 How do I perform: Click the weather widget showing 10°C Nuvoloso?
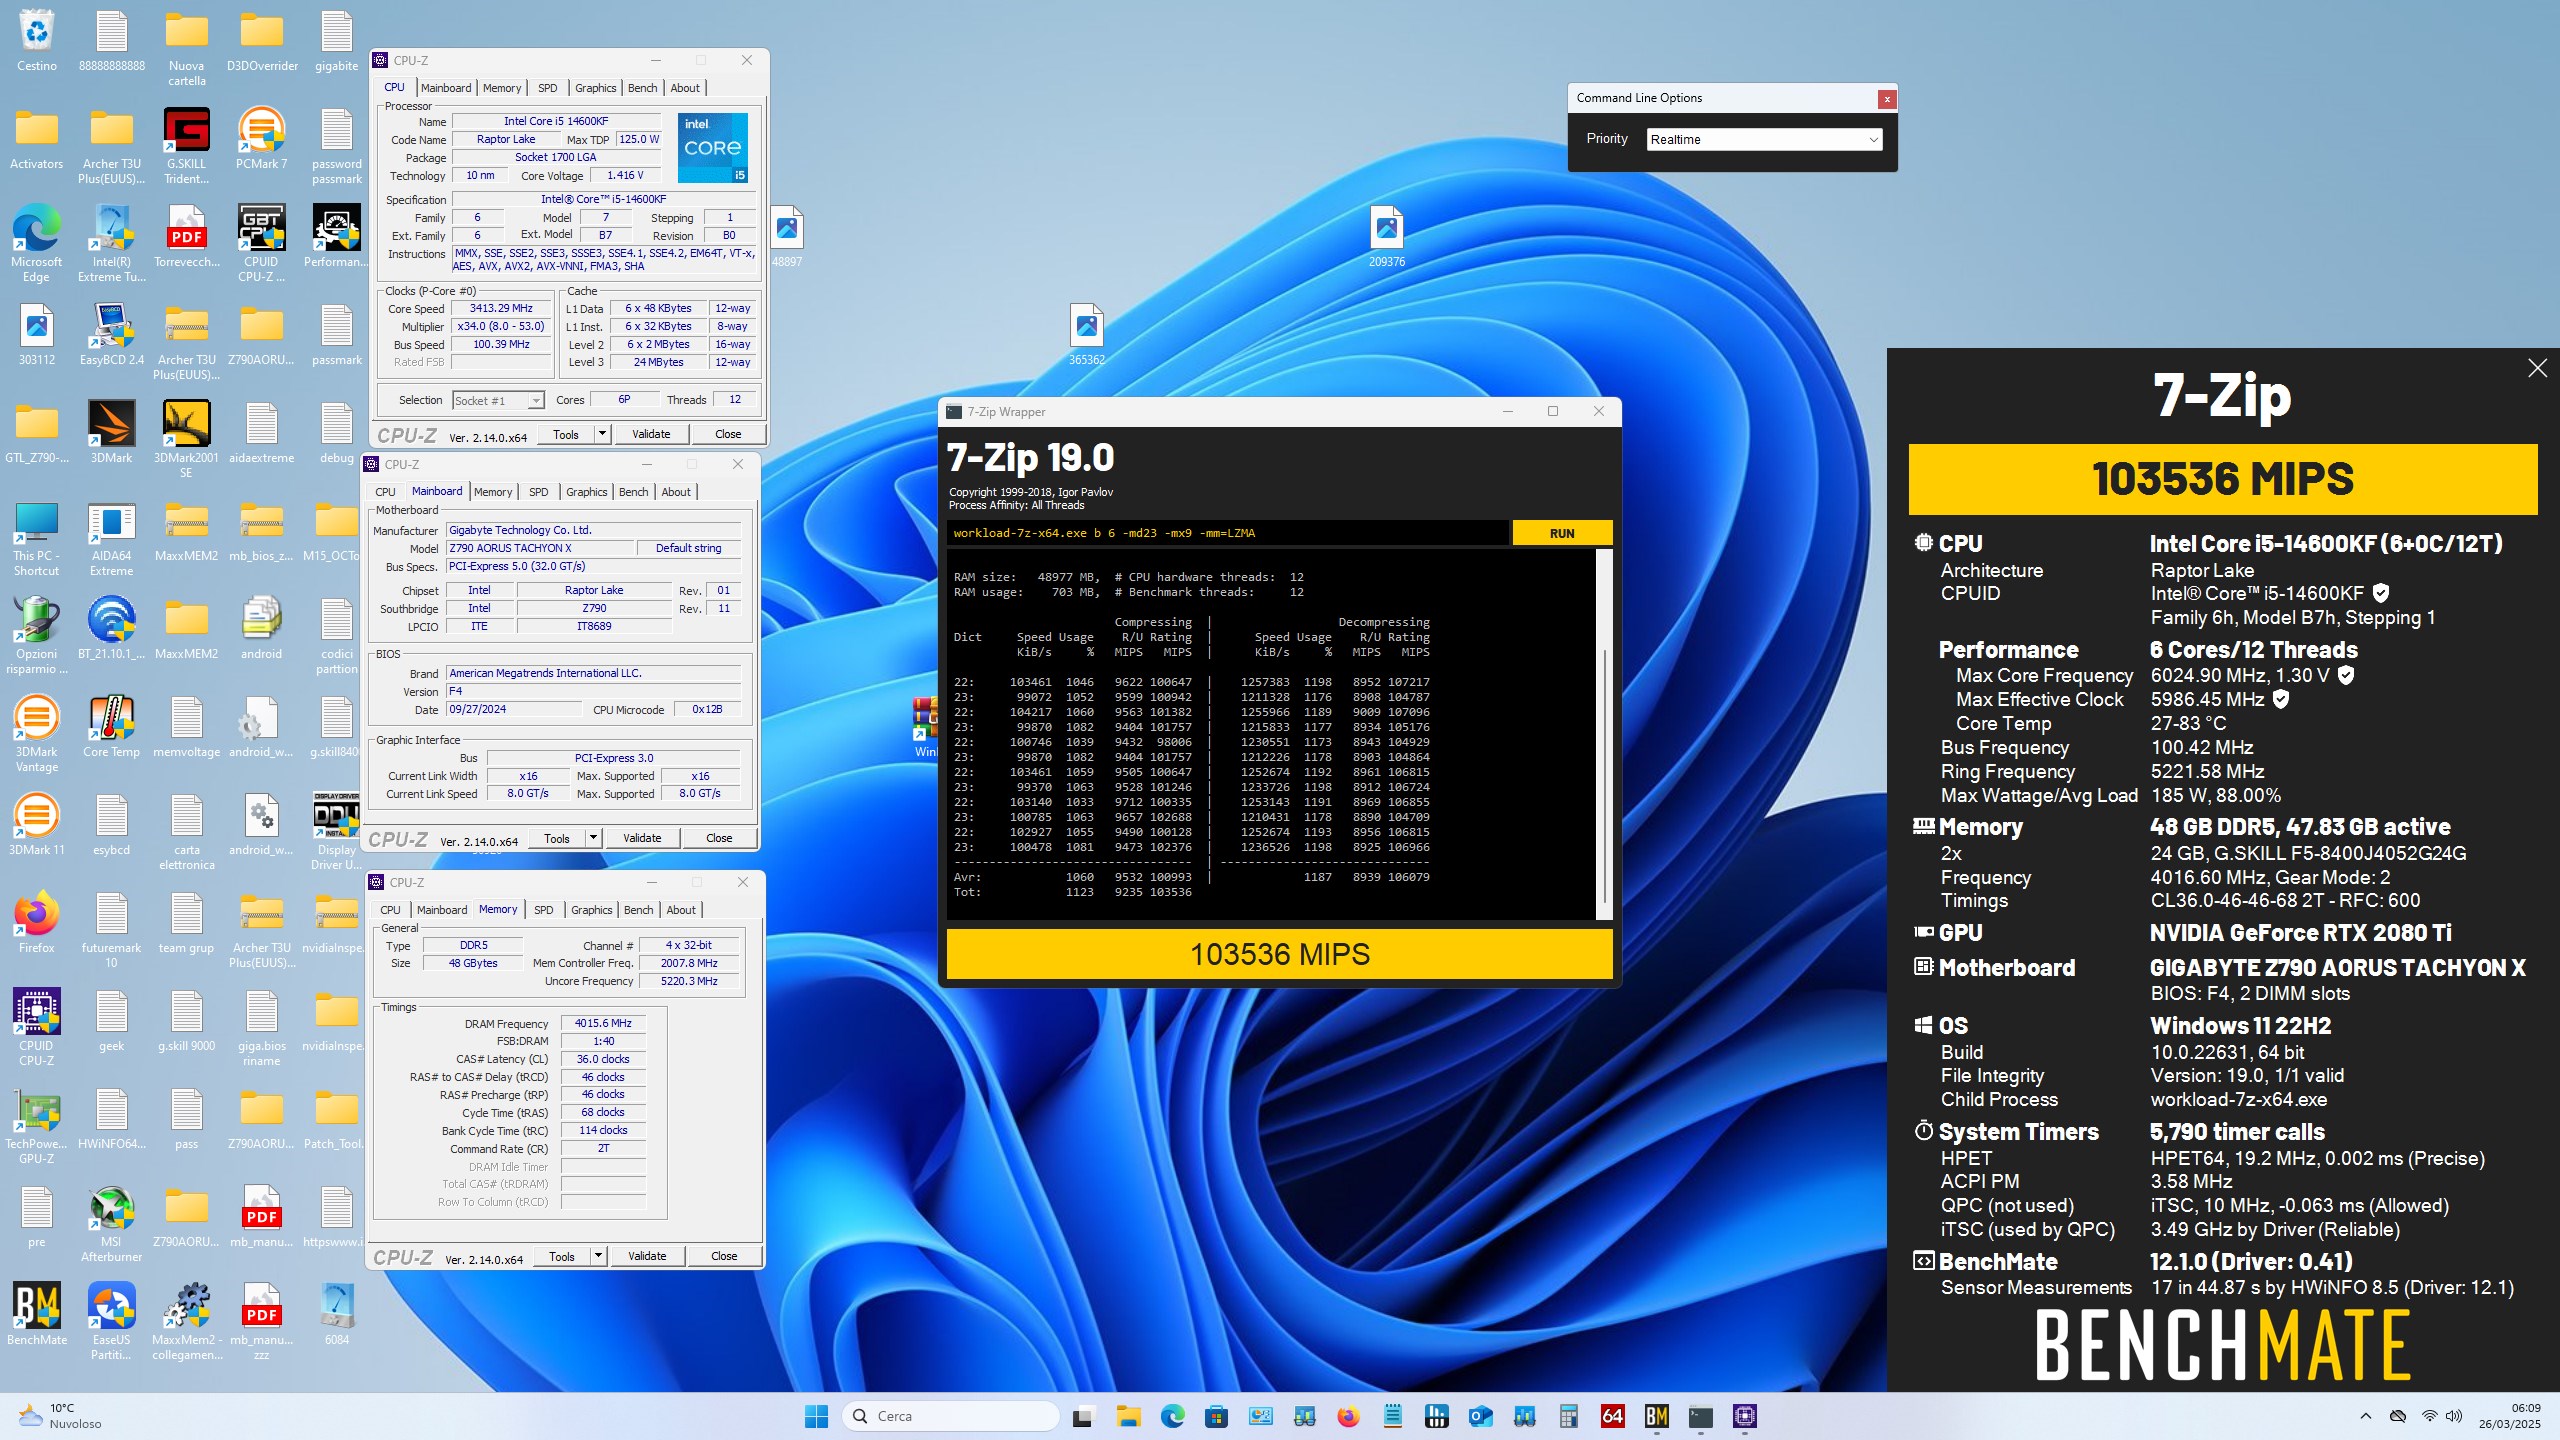pos(62,1416)
